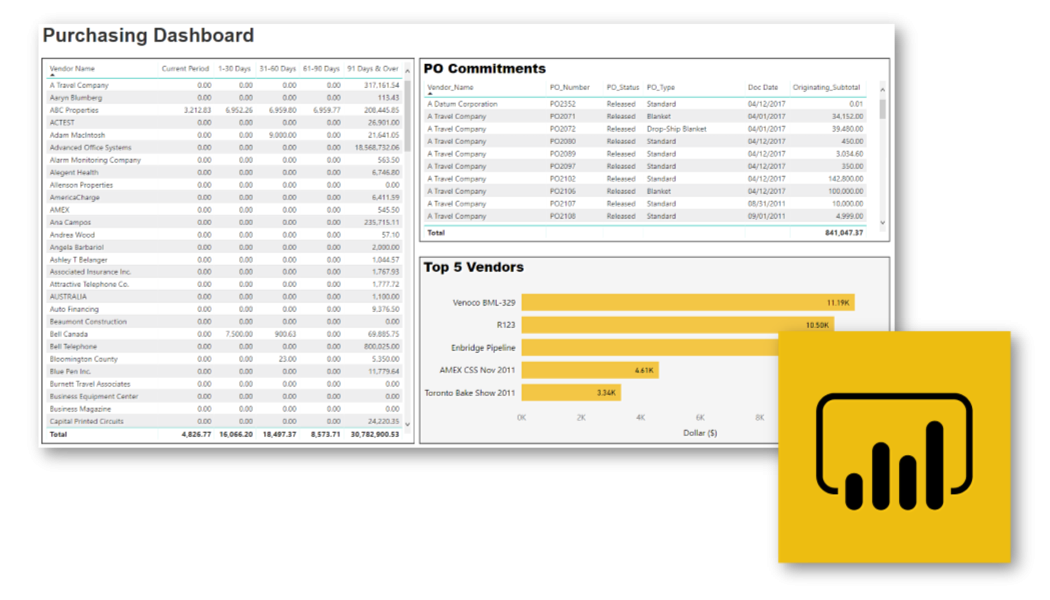Click the PO Commitments scroll up arrow
Image resolution: width=1050 pixels, height=600 pixels.
(x=883, y=89)
